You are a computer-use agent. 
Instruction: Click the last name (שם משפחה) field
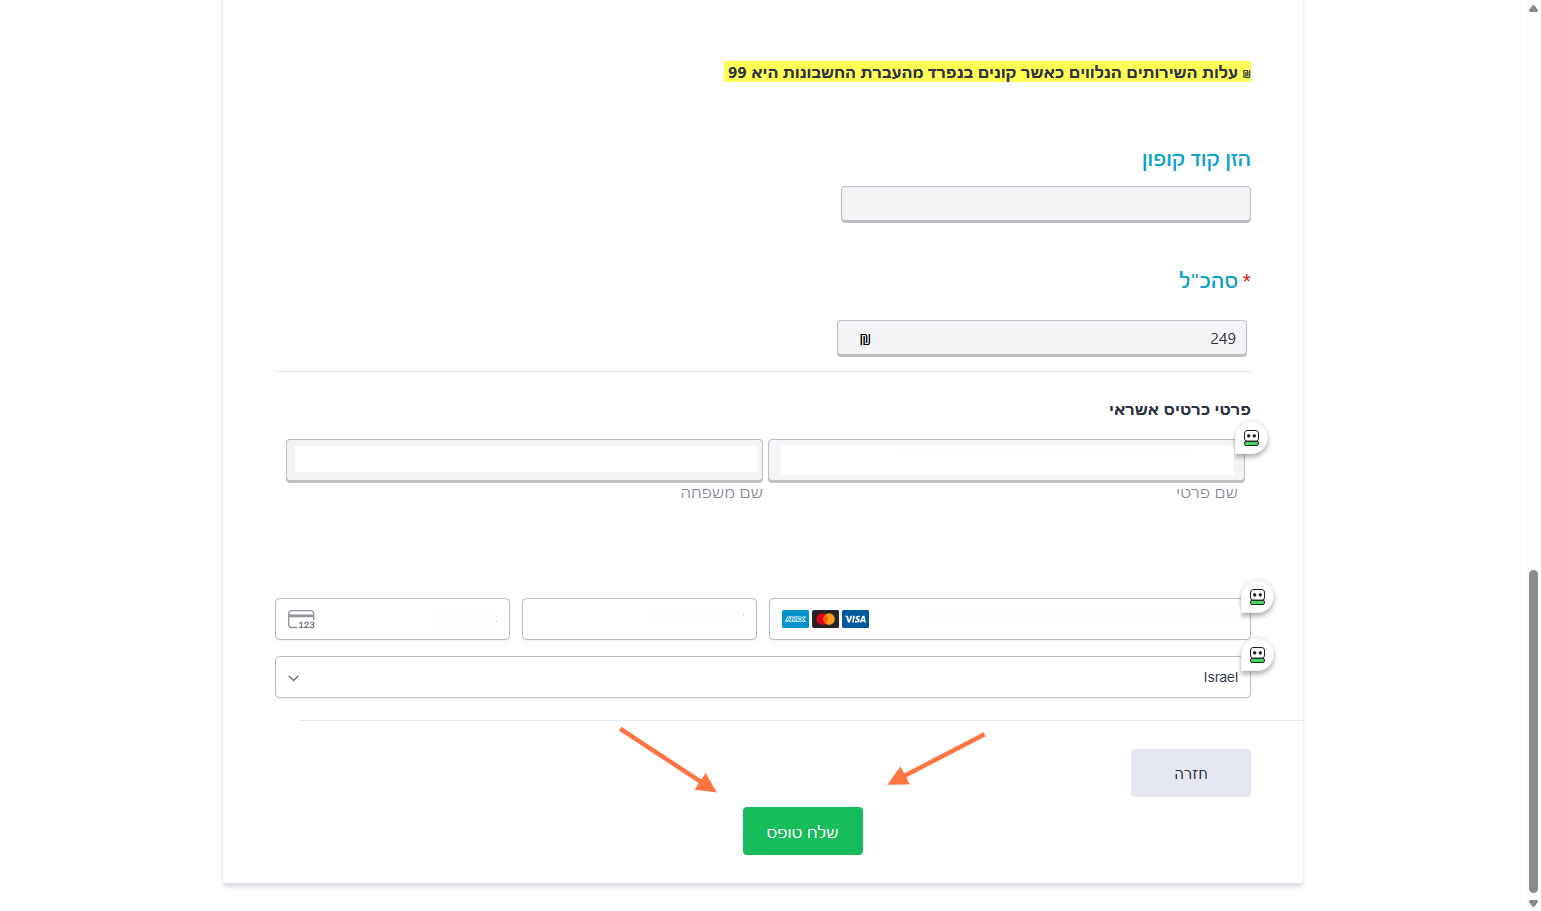524,460
